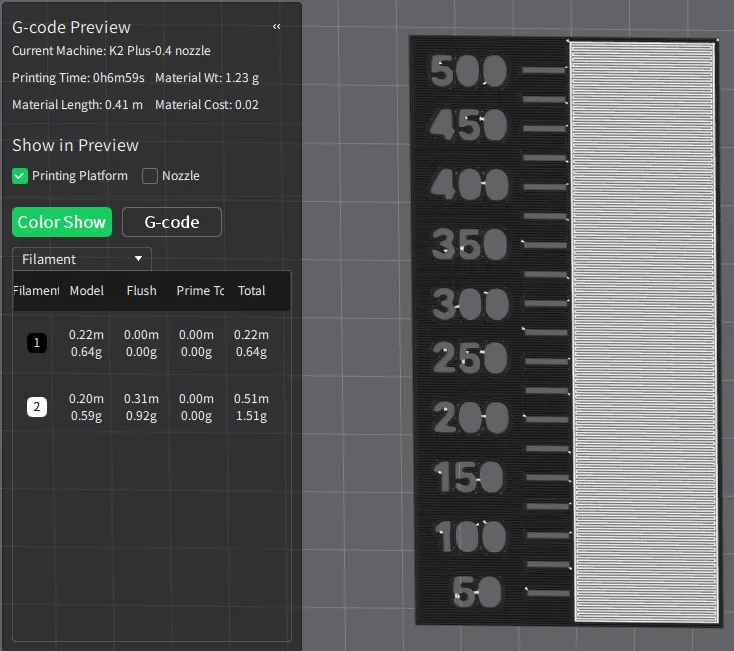Click the Model column header
The image size is (734, 651).
(87, 291)
